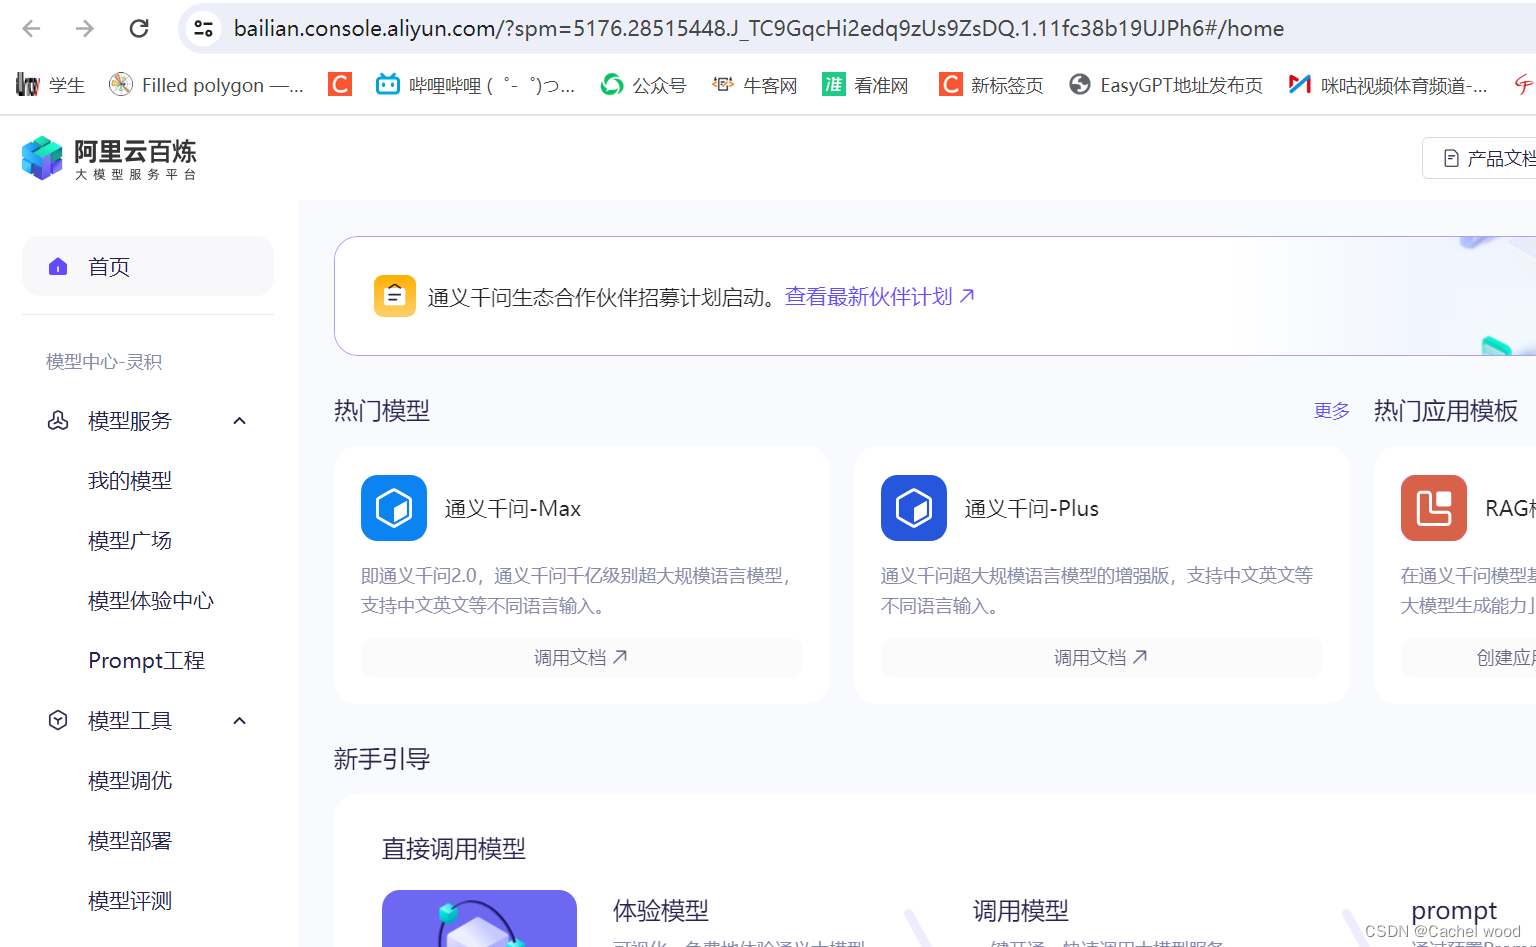
Task: Open the 咪咕视频体育频道 bookmark
Action: (x=1388, y=85)
